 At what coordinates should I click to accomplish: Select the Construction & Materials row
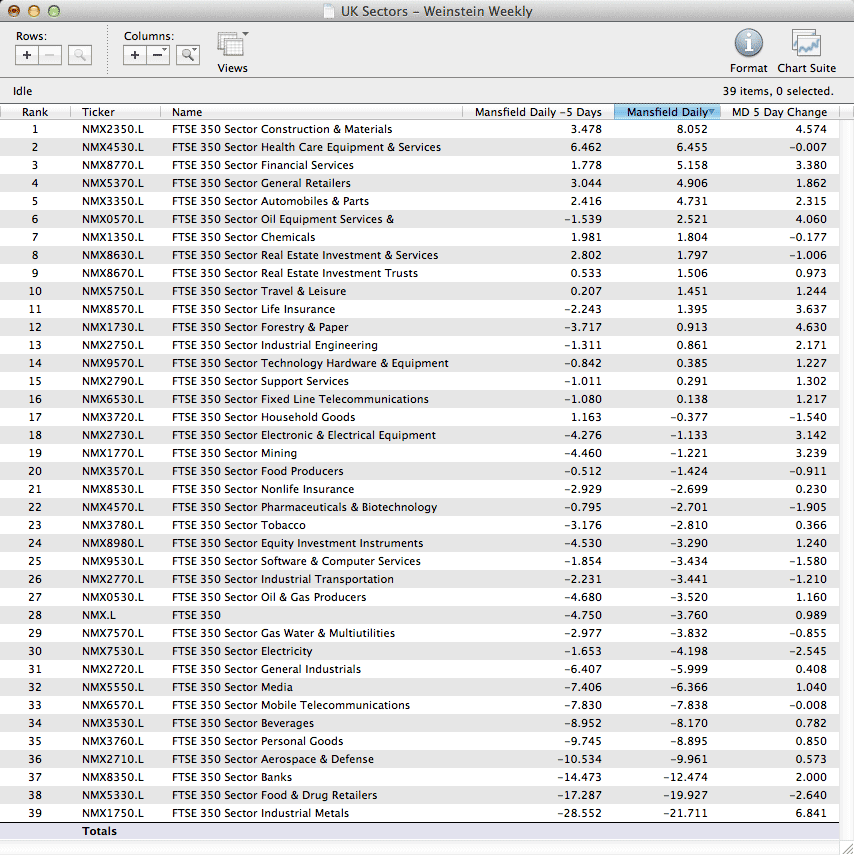[282, 129]
